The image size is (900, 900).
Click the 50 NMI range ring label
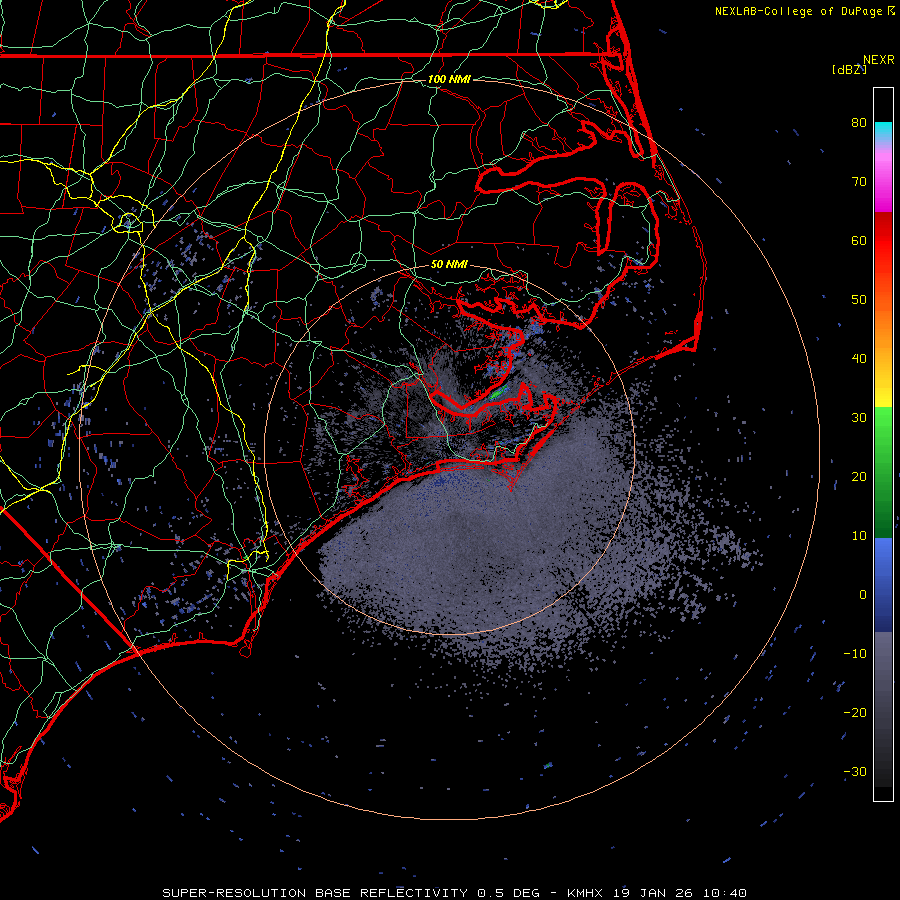[x=449, y=265]
